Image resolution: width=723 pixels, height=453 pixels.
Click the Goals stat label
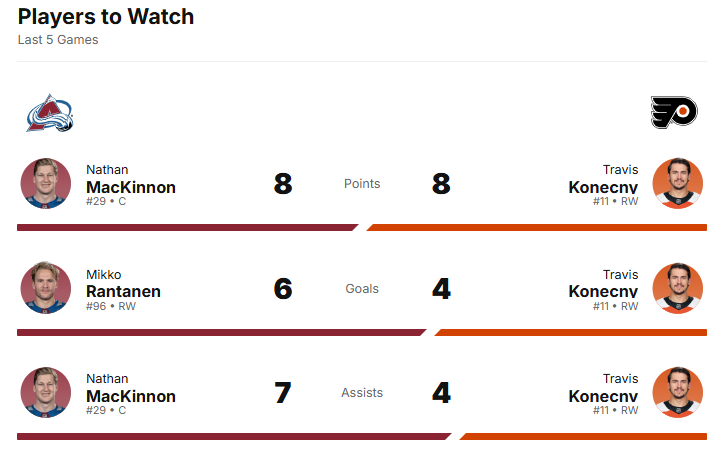pos(362,288)
